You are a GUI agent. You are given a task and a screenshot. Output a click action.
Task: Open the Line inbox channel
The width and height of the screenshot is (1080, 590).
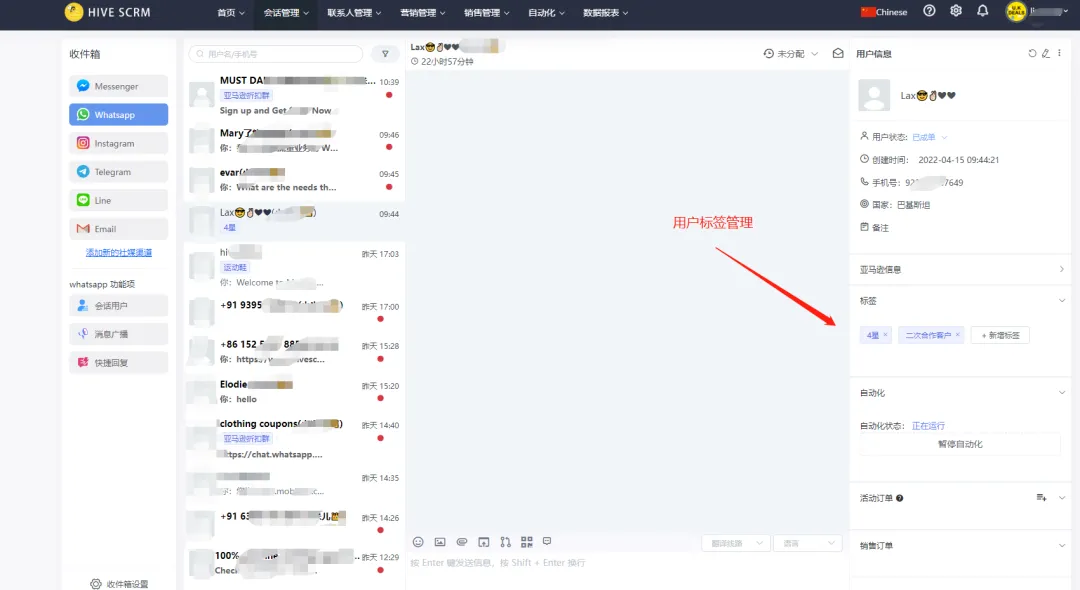click(118, 200)
